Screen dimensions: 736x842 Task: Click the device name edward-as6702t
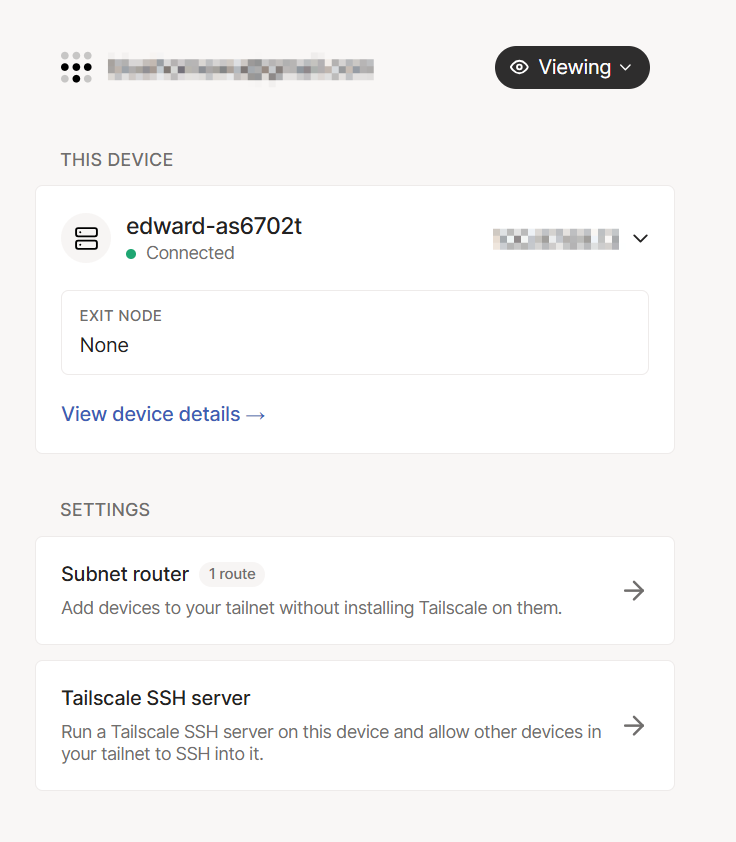pyautogui.click(x=214, y=226)
